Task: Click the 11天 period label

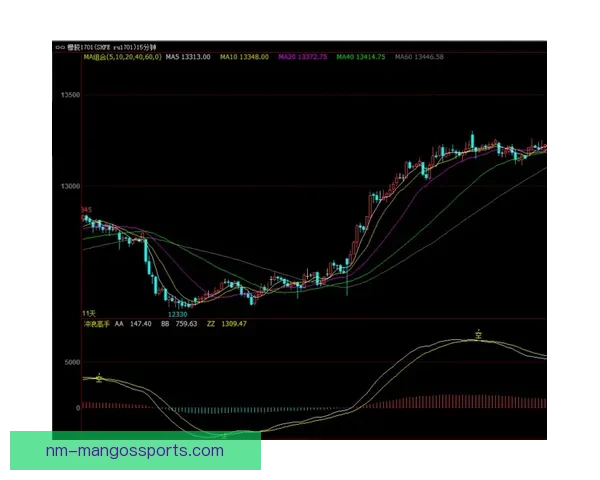Action: 88,314
